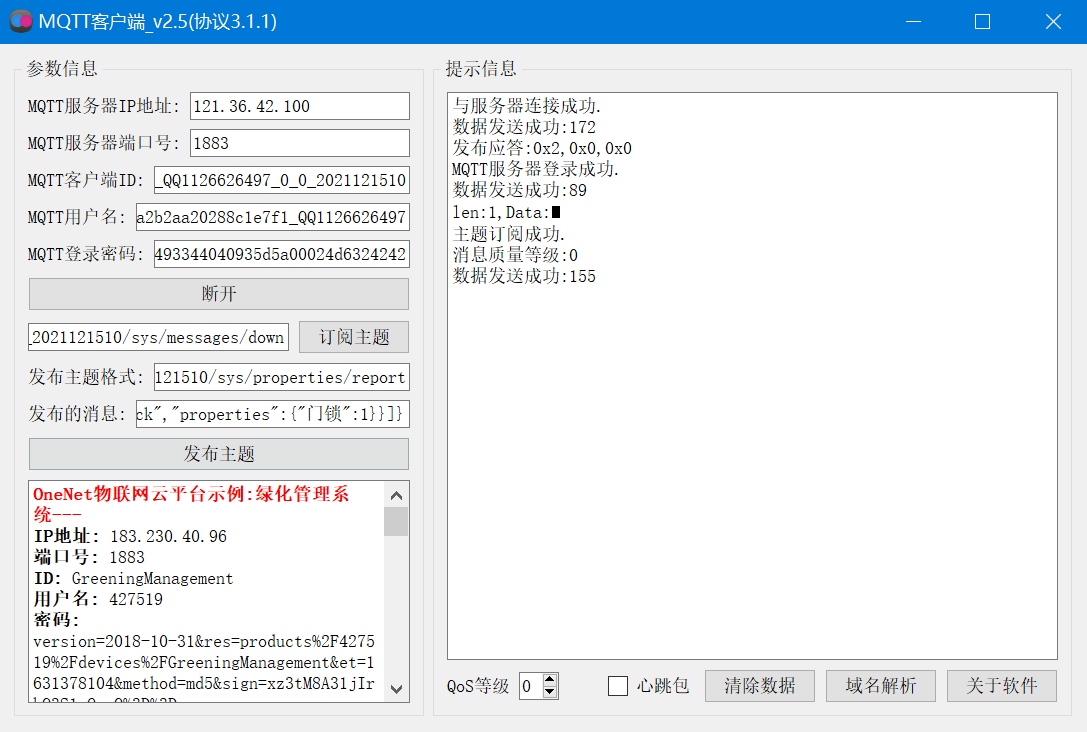The width and height of the screenshot is (1087, 732).
Task: Click the text 与服务器连接成功.
Action: (526, 106)
